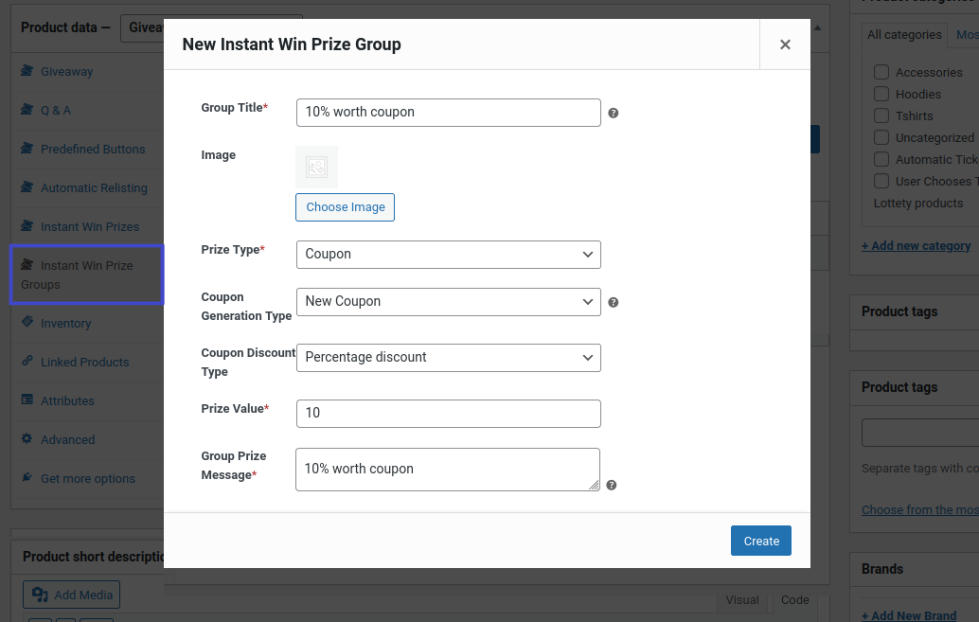
Task: Click the Add new category link
Action: (916, 246)
